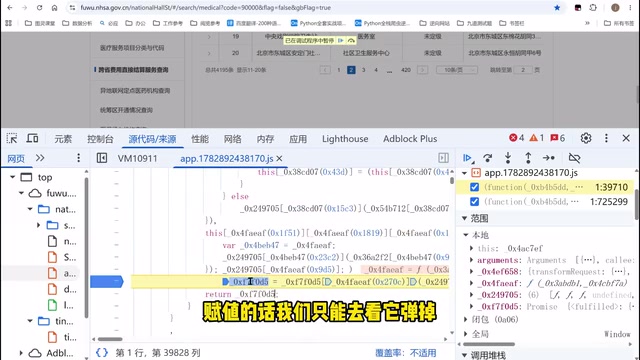Image resolution: width=640 pixels, height=360 pixels.
Task: Click the navigator tree vertical scrollbar
Action: (x=86, y=247)
